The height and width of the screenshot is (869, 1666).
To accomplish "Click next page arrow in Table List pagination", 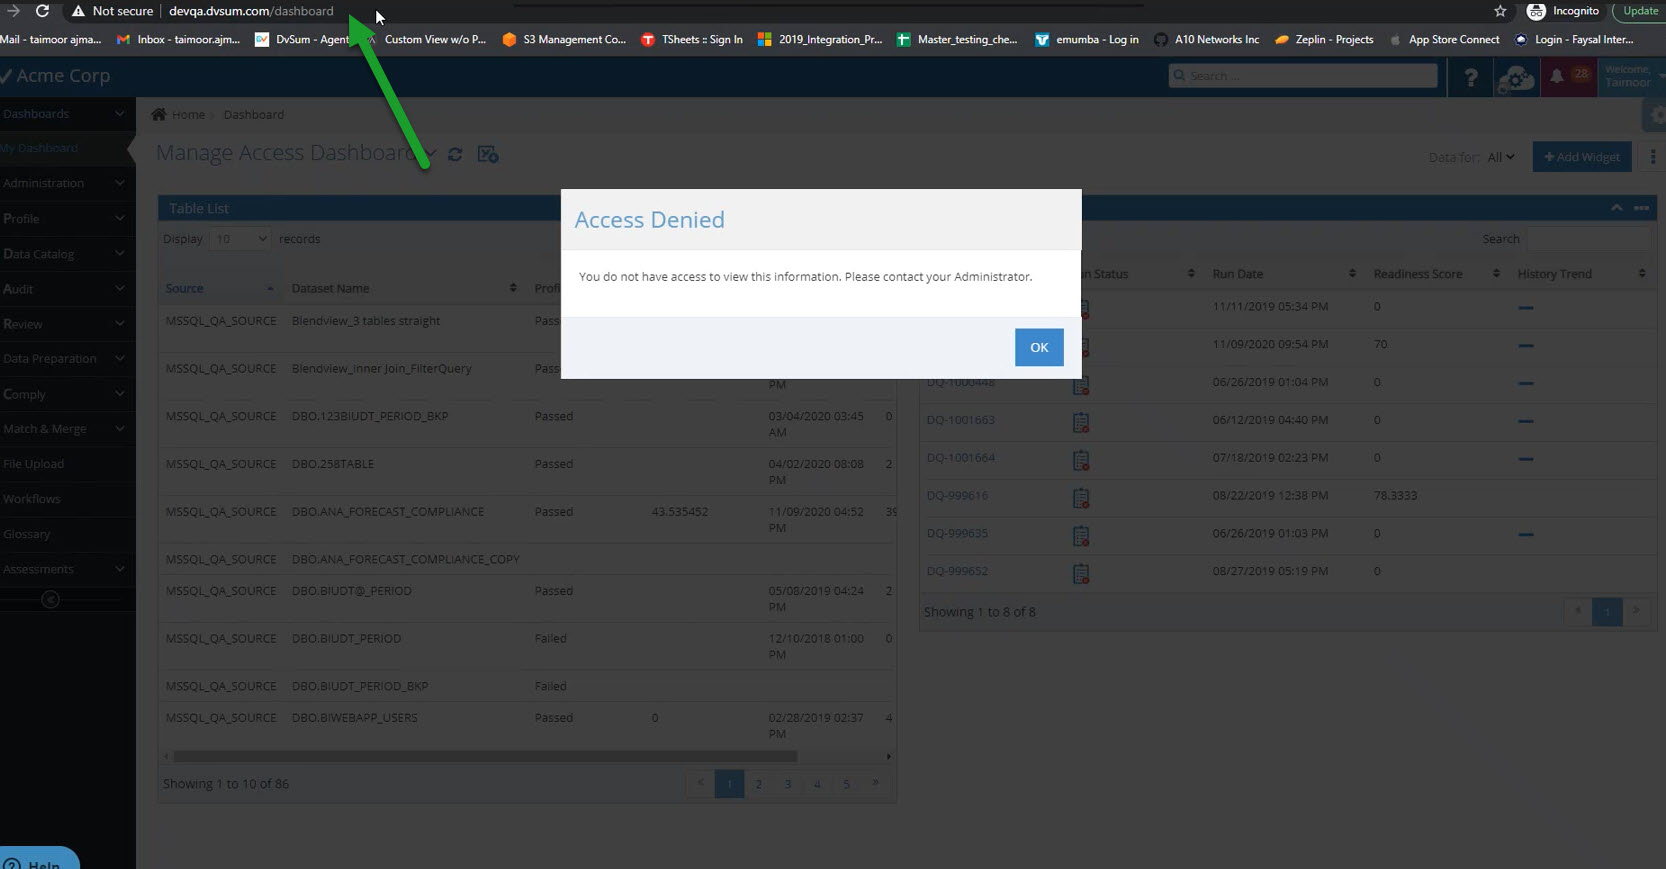I will click(875, 784).
